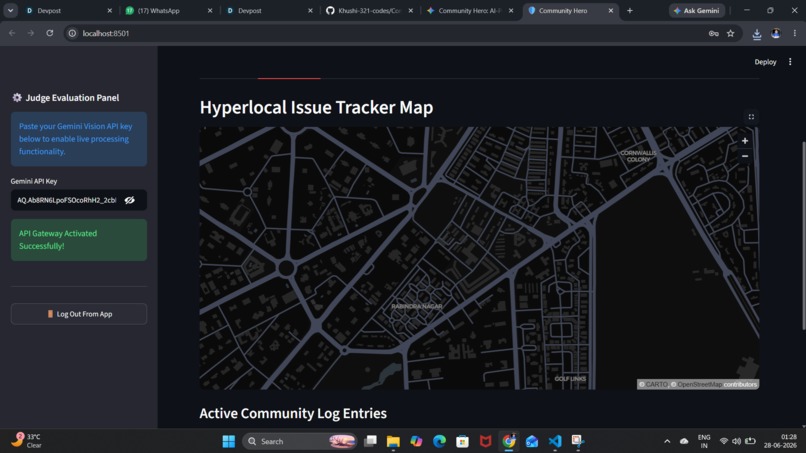Screen dimensions: 806x453
Task: Show hidden system tray icons
Action: point(667,441)
